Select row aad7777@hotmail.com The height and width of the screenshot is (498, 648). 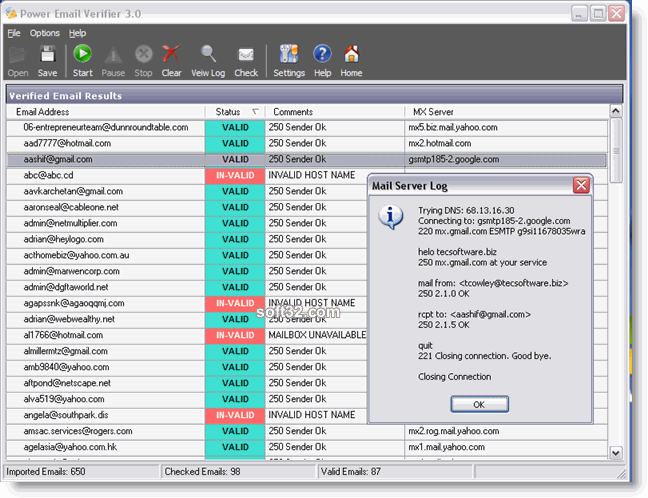(307, 143)
